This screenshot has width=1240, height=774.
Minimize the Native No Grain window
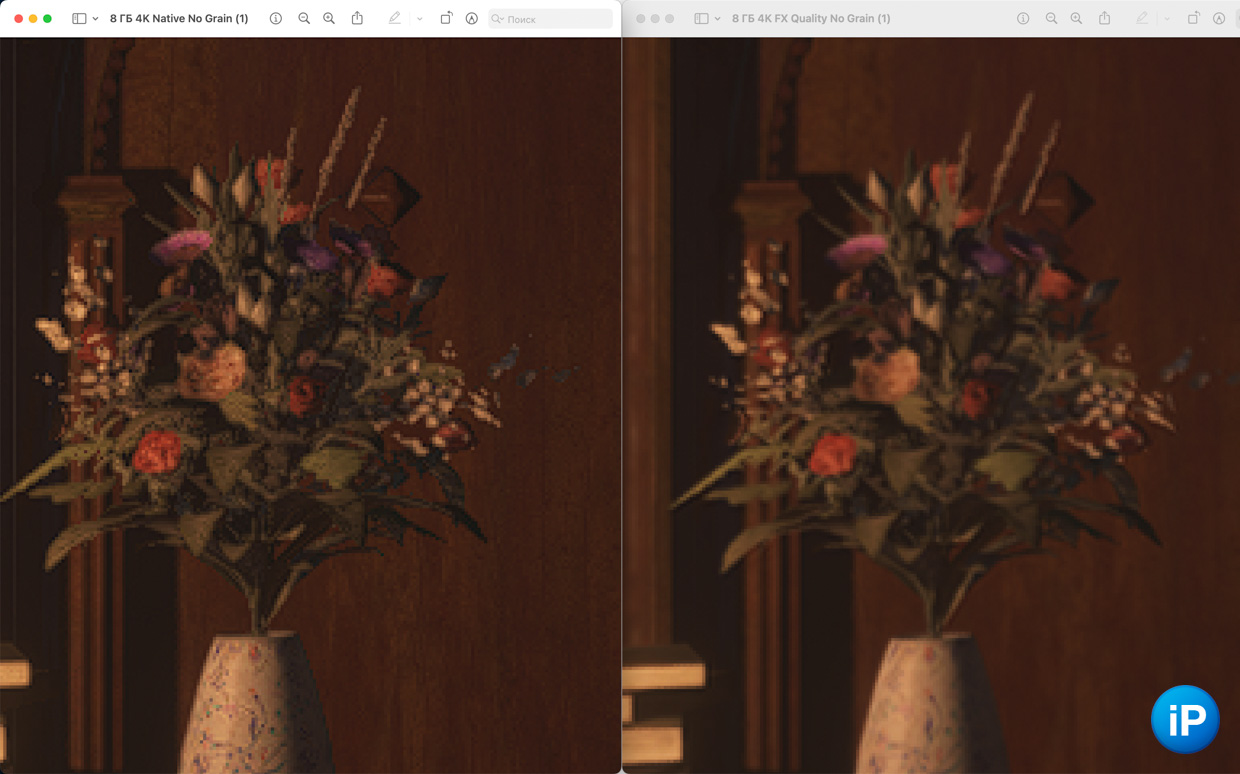tap(33, 19)
